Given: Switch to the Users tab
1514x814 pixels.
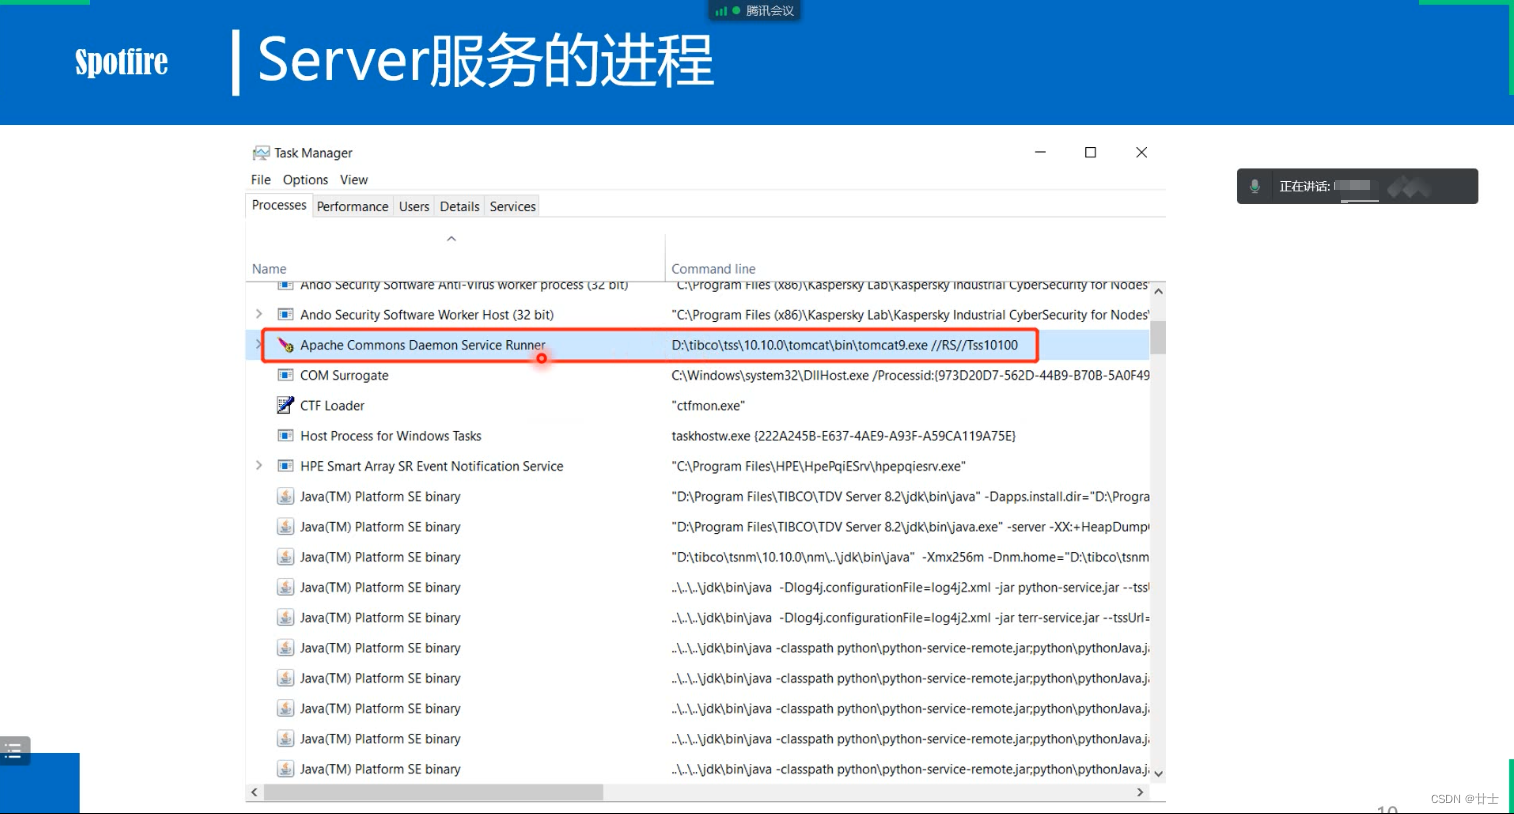Looking at the screenshot, I should (x=414, y=206).
